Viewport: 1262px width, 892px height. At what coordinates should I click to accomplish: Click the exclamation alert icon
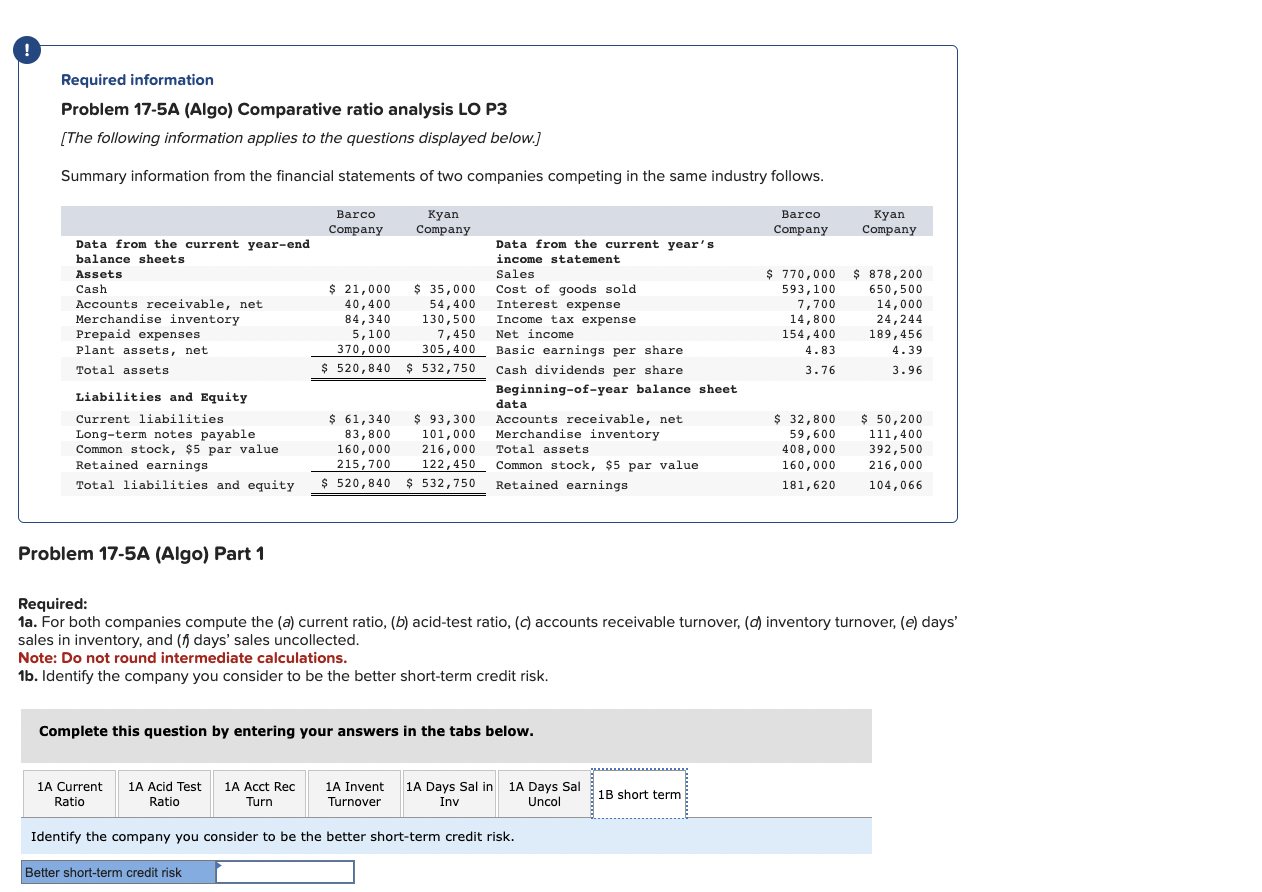pyautogui.click(x=26, y=49)
